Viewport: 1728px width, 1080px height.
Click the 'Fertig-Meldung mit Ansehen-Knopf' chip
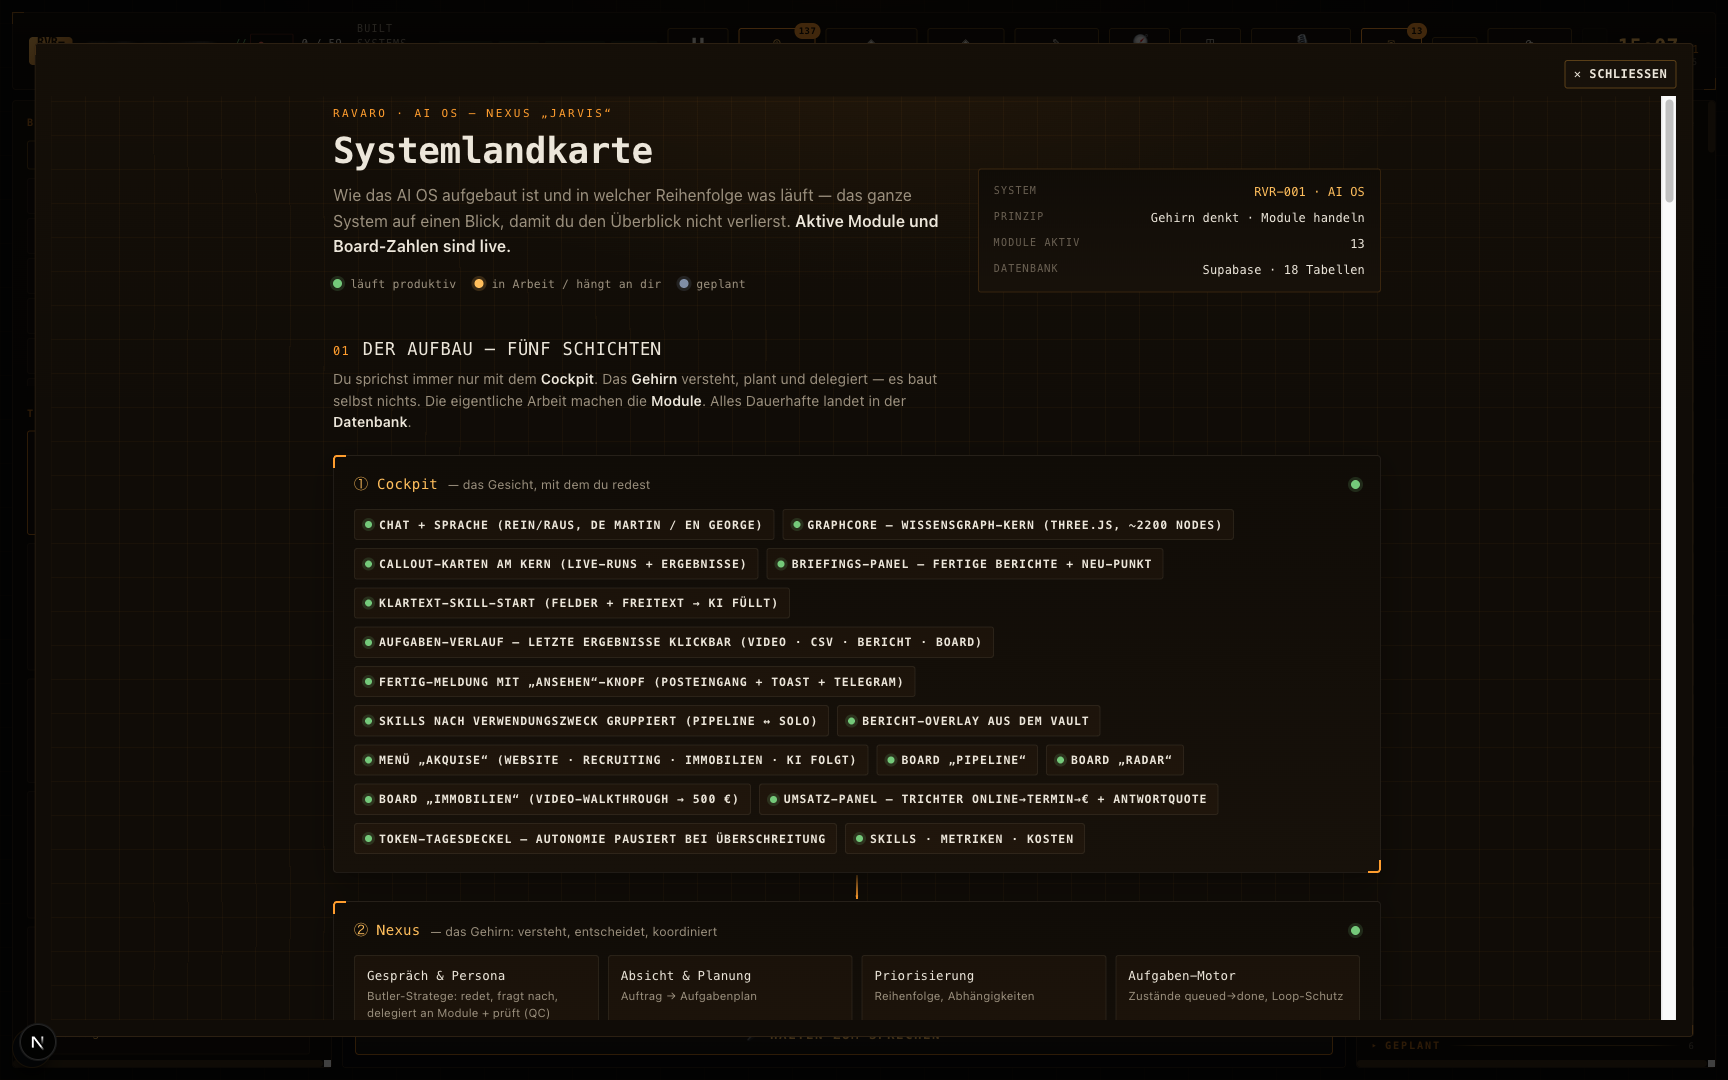coord(635,682)
